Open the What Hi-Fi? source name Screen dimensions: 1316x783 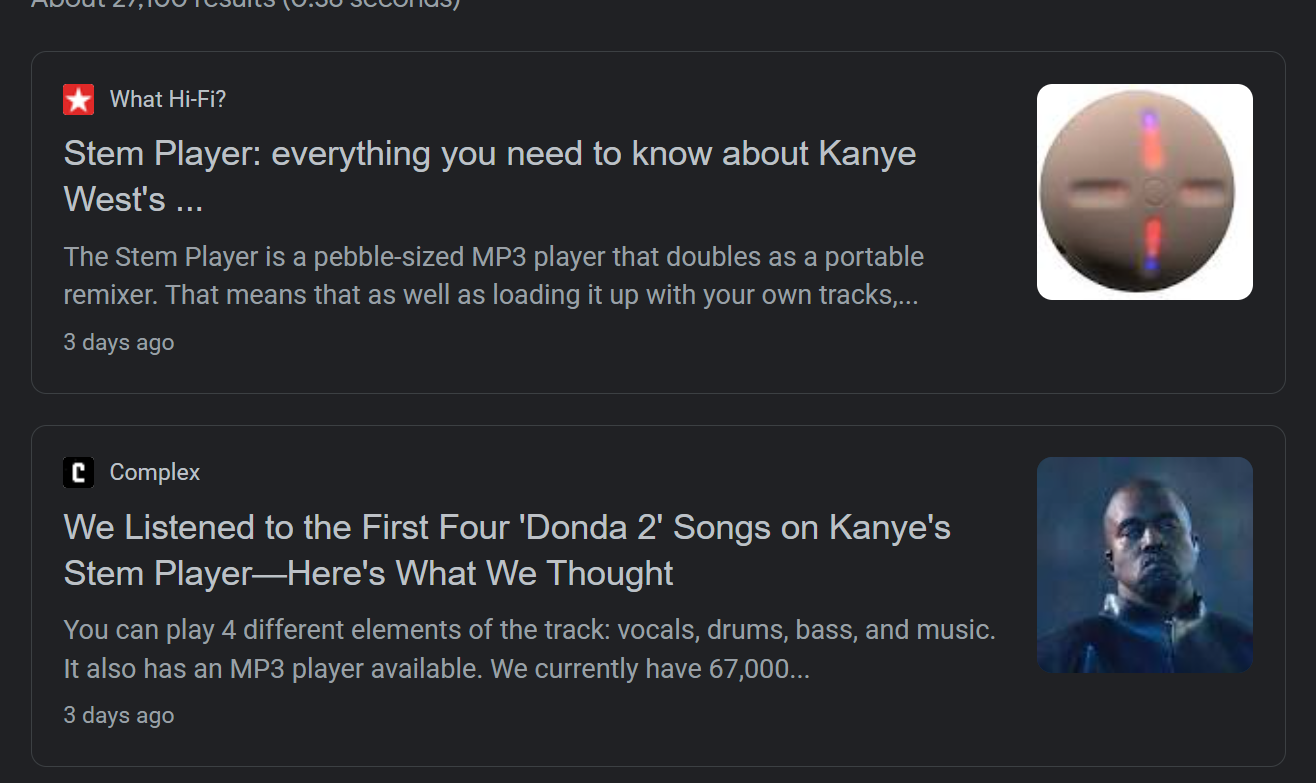point(168,99)
